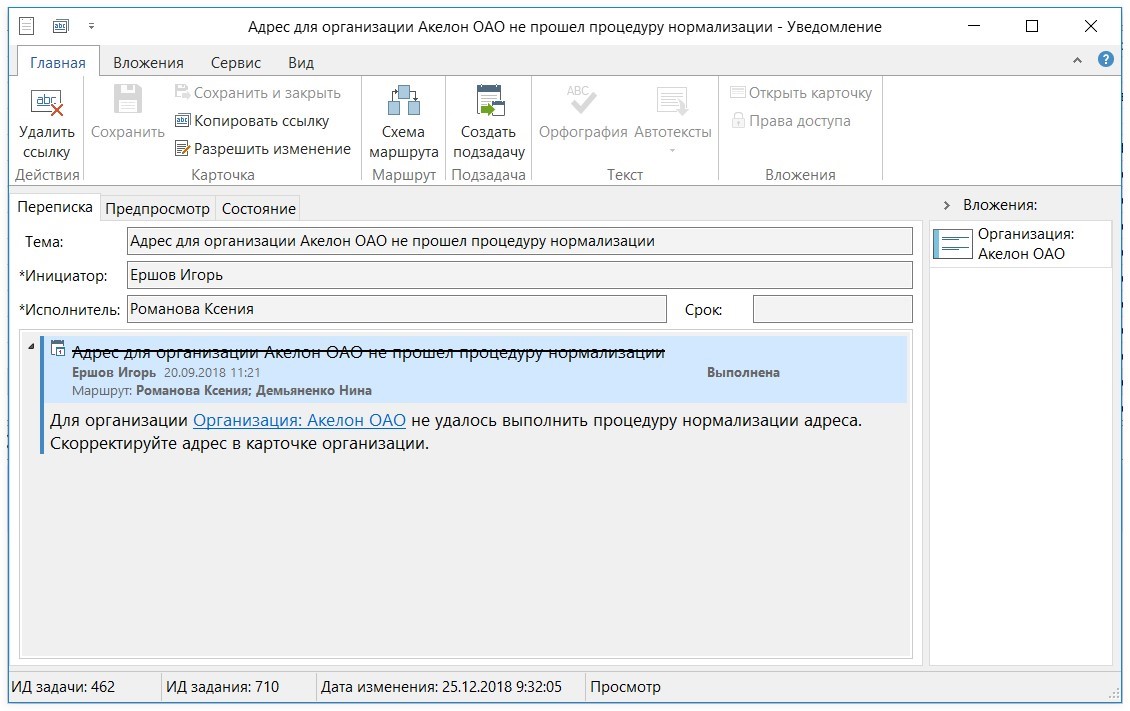The height and width of the screenshot is (711, 1130).
Task: Click Сохранить и закрыть in the ribbon
Action: [x=258, y=93]
